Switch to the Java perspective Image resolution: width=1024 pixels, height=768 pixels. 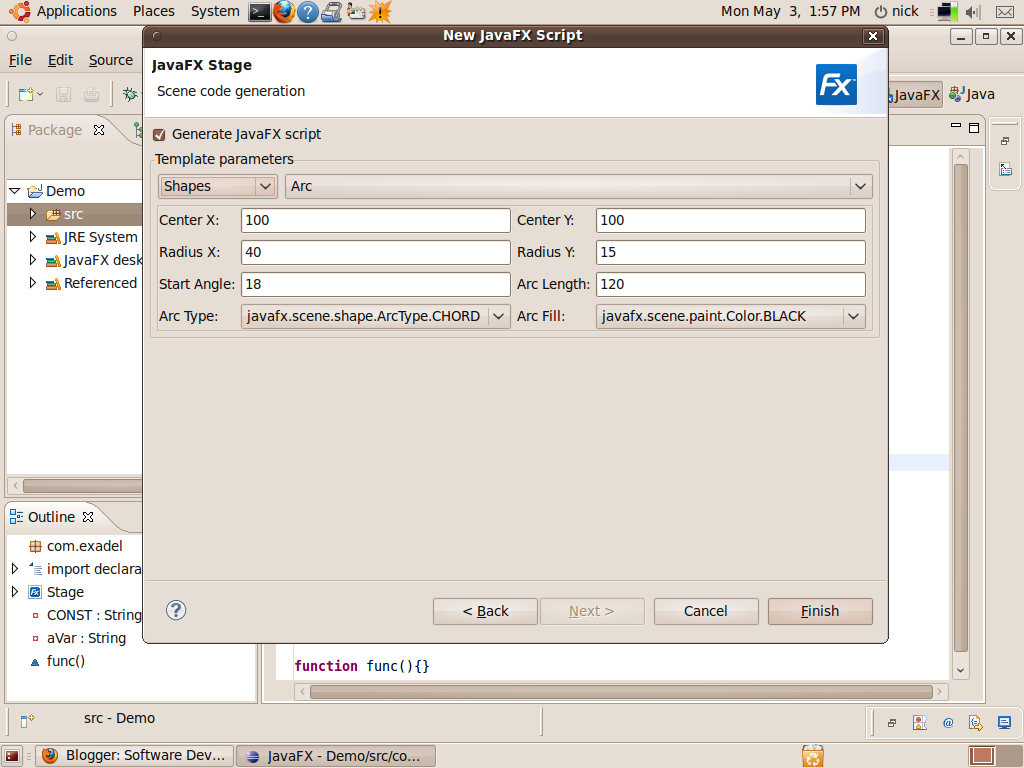click(x=972, y=94)
